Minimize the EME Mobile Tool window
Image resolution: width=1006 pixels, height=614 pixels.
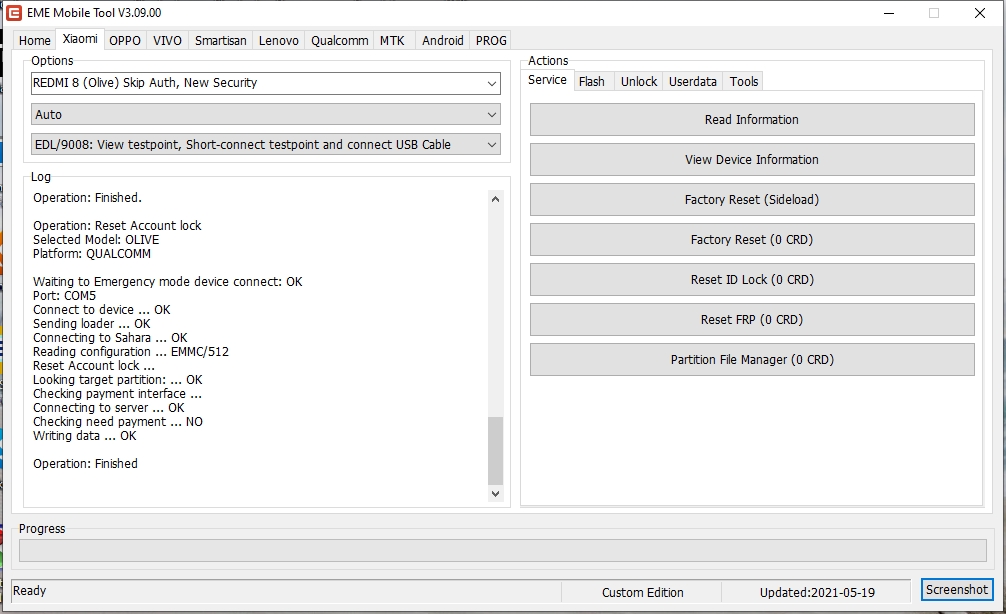click(889, 13)
